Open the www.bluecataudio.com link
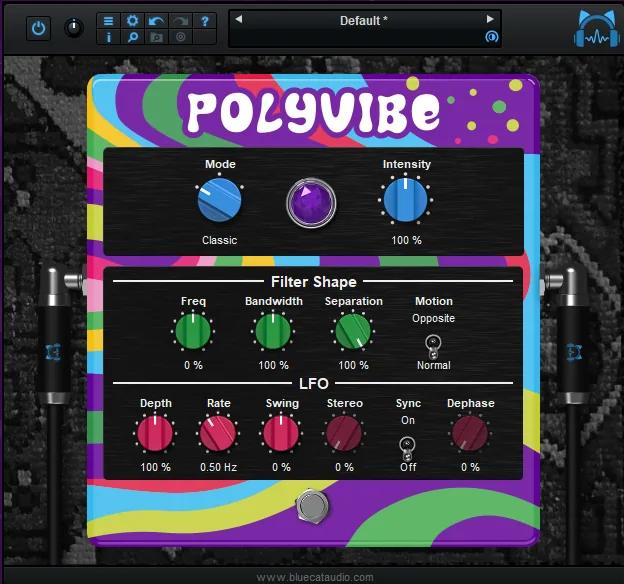 click(315, 577)
